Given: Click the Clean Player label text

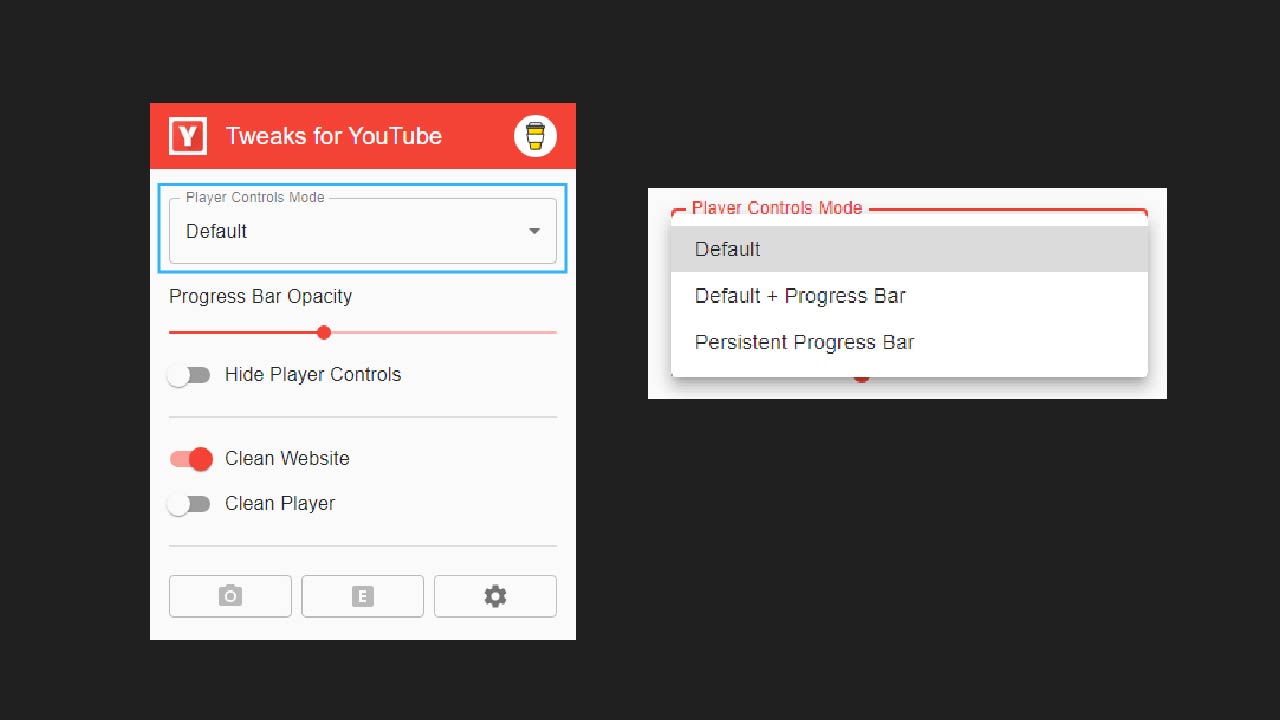Looking at the screenshot, I should pos(280,504).
